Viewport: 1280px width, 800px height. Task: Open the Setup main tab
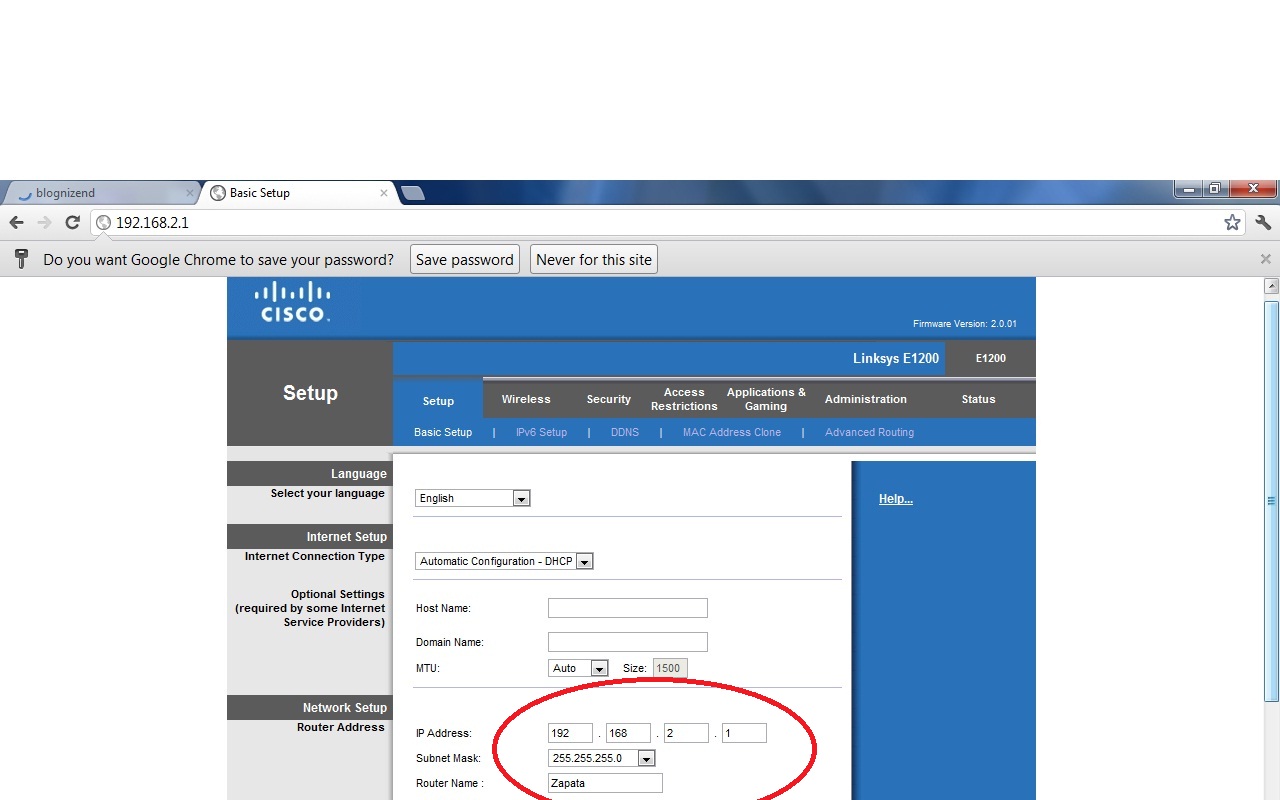[438, 400]
